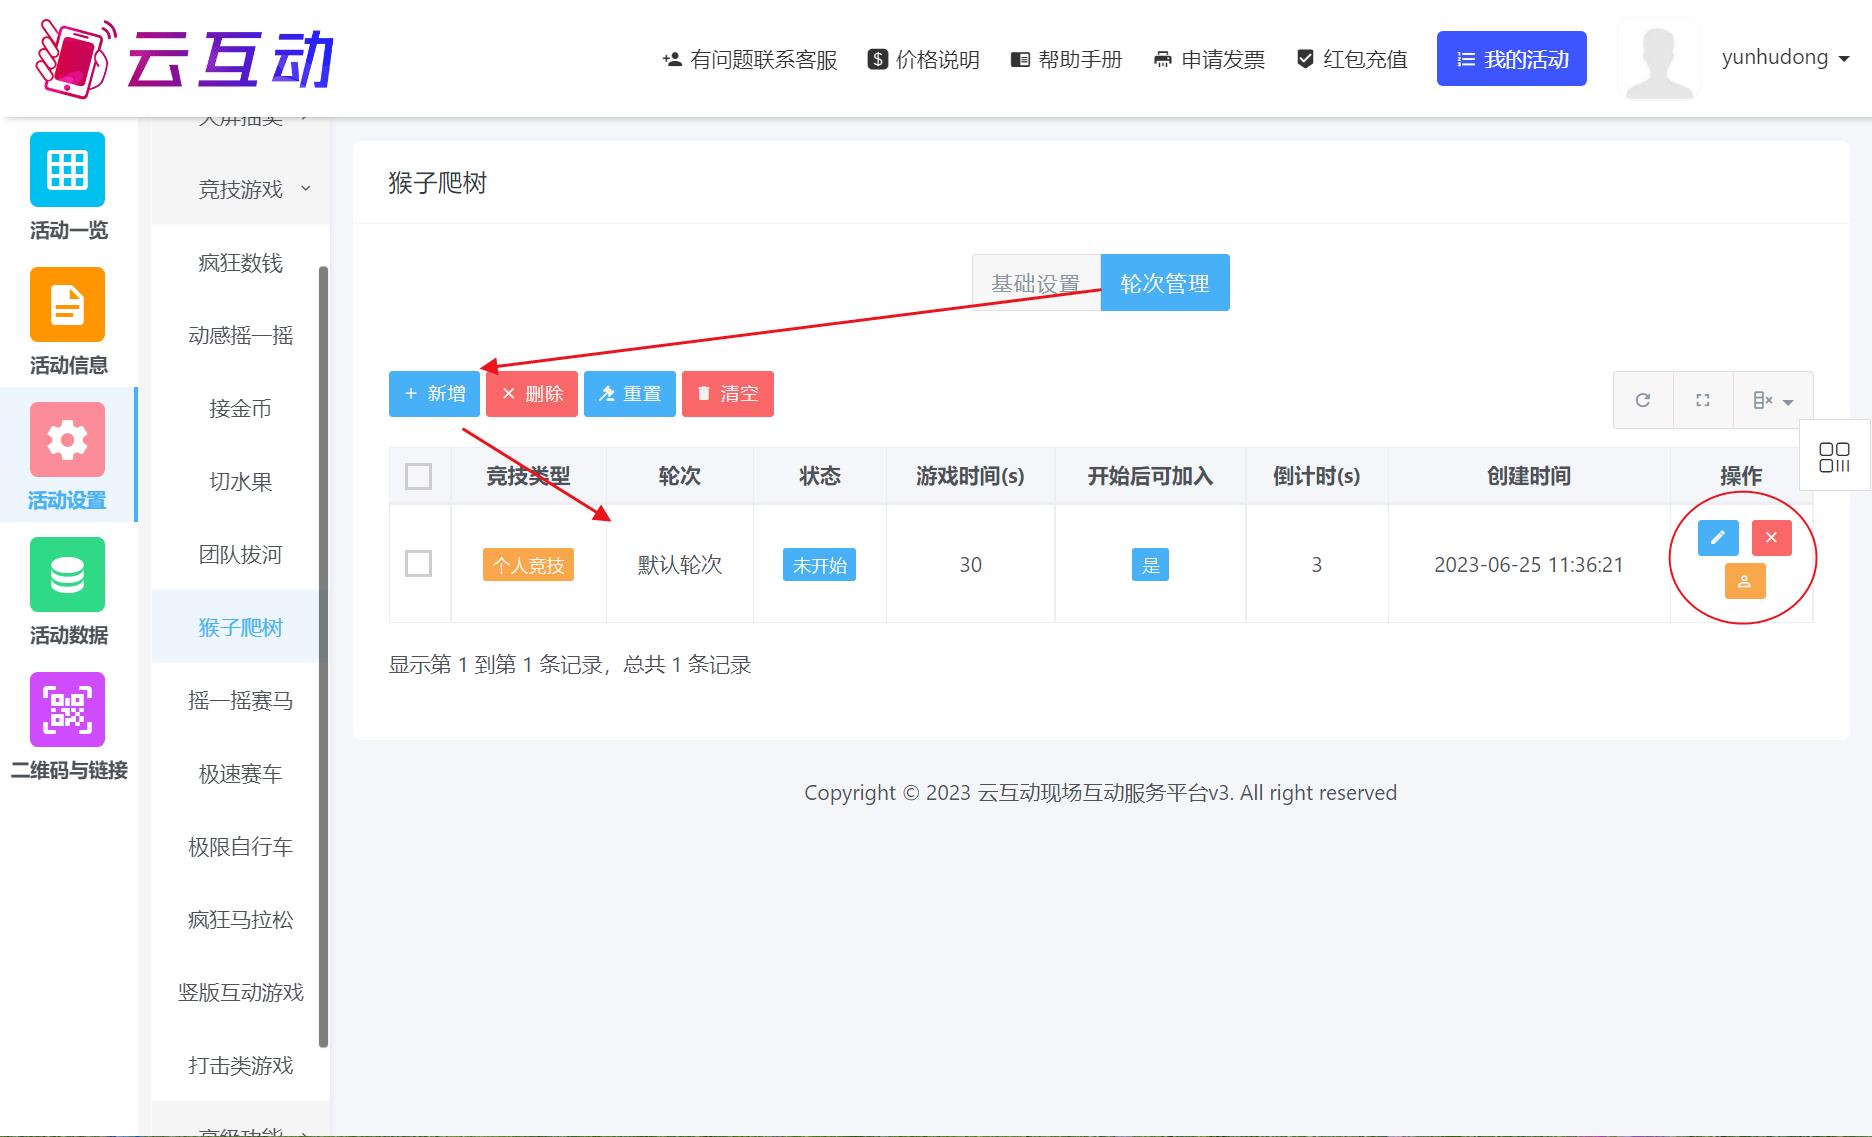This screenshot has width=1872, height=1137.
Task: Select 疯狂数钱 game in menu
Action: pyautogui.click(x=241, y=263)
